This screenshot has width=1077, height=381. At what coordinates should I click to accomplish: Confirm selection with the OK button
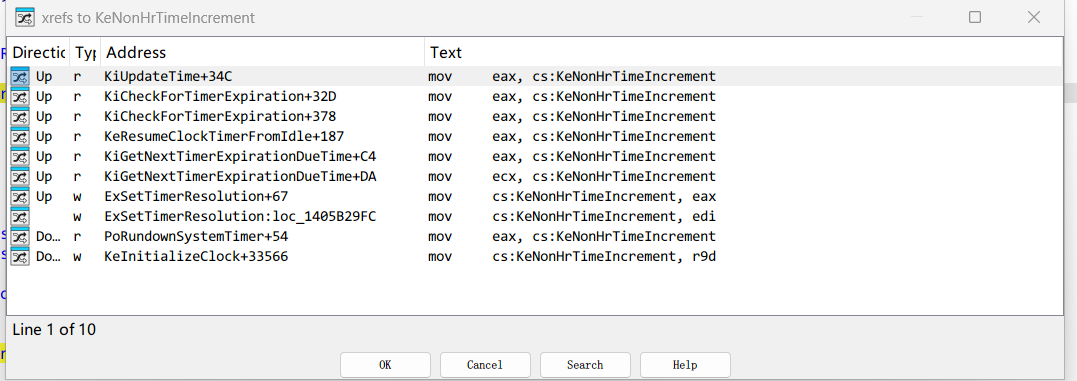click(x=385, y=365)
